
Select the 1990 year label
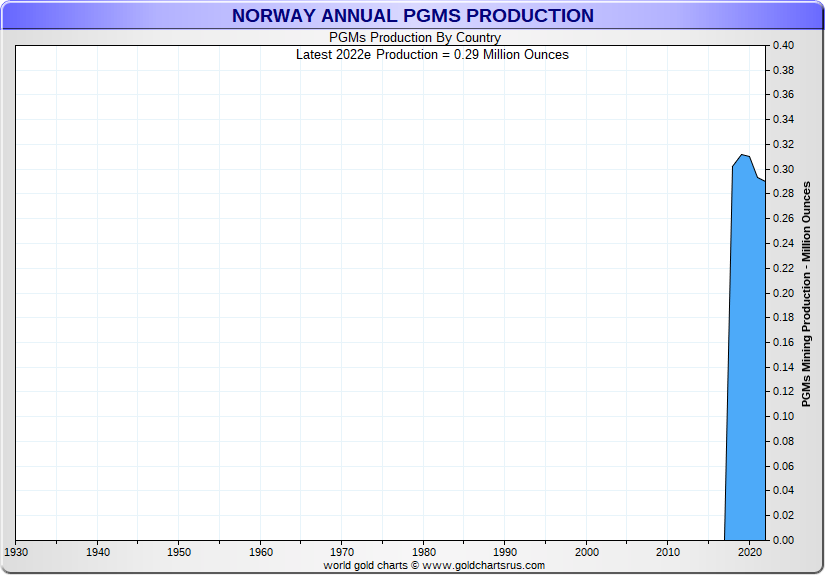tap(505, 552)
